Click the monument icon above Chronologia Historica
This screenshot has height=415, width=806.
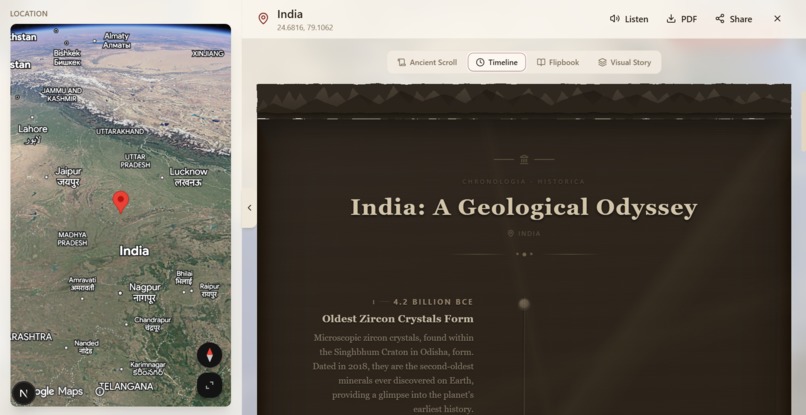524,159
